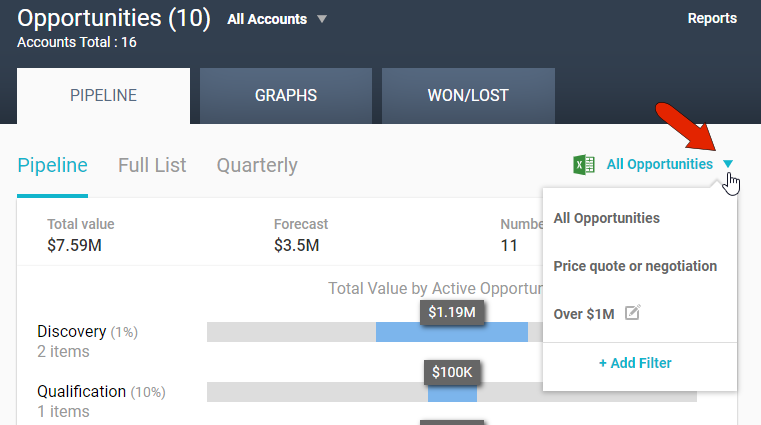Viewport: 761px width, 425px height.
Task: Switch to the Quarterly view
Action: click(x=257, y=165)
